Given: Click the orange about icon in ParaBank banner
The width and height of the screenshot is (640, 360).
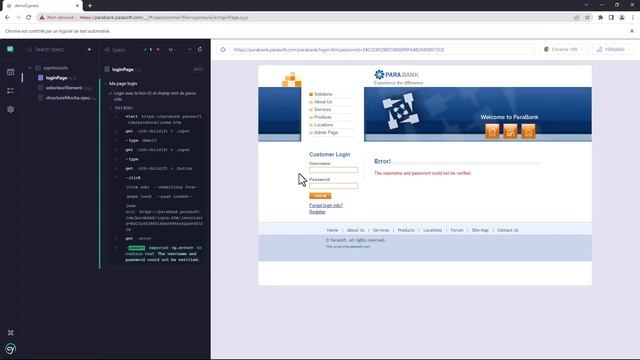Looking at the screenshot, I should (510, 132).
